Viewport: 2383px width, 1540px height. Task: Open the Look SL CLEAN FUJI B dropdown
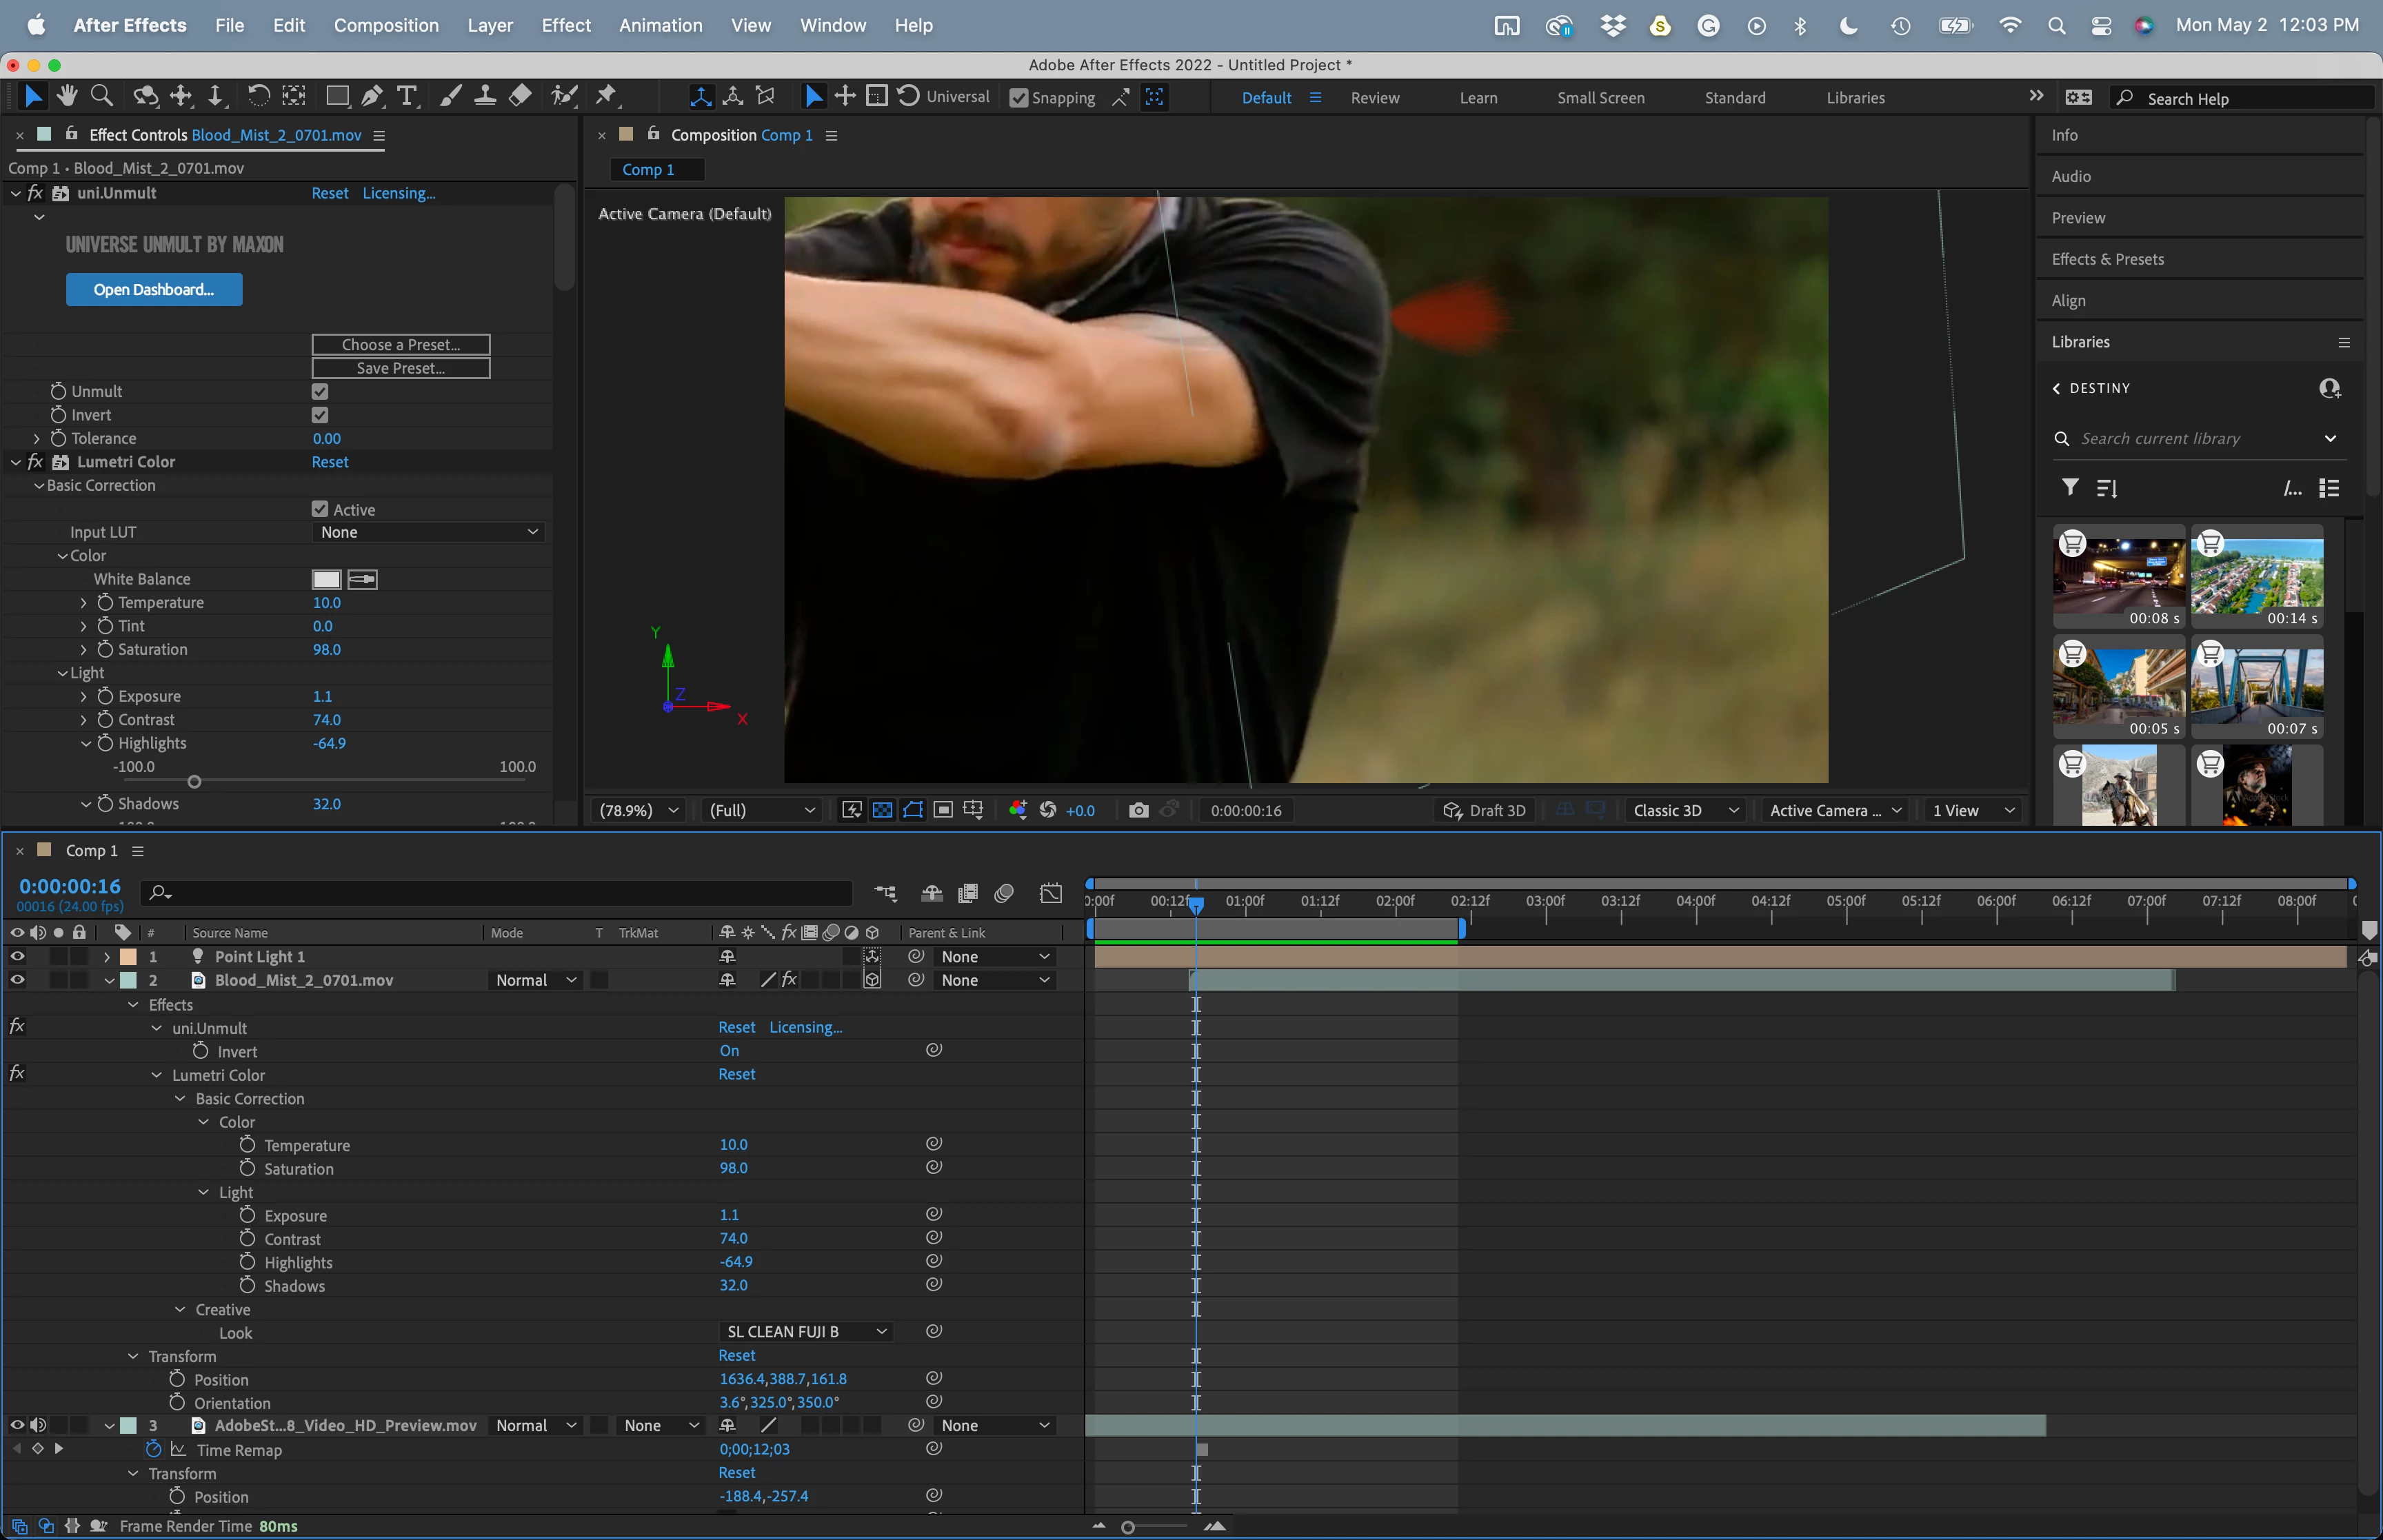(805, 1331)
